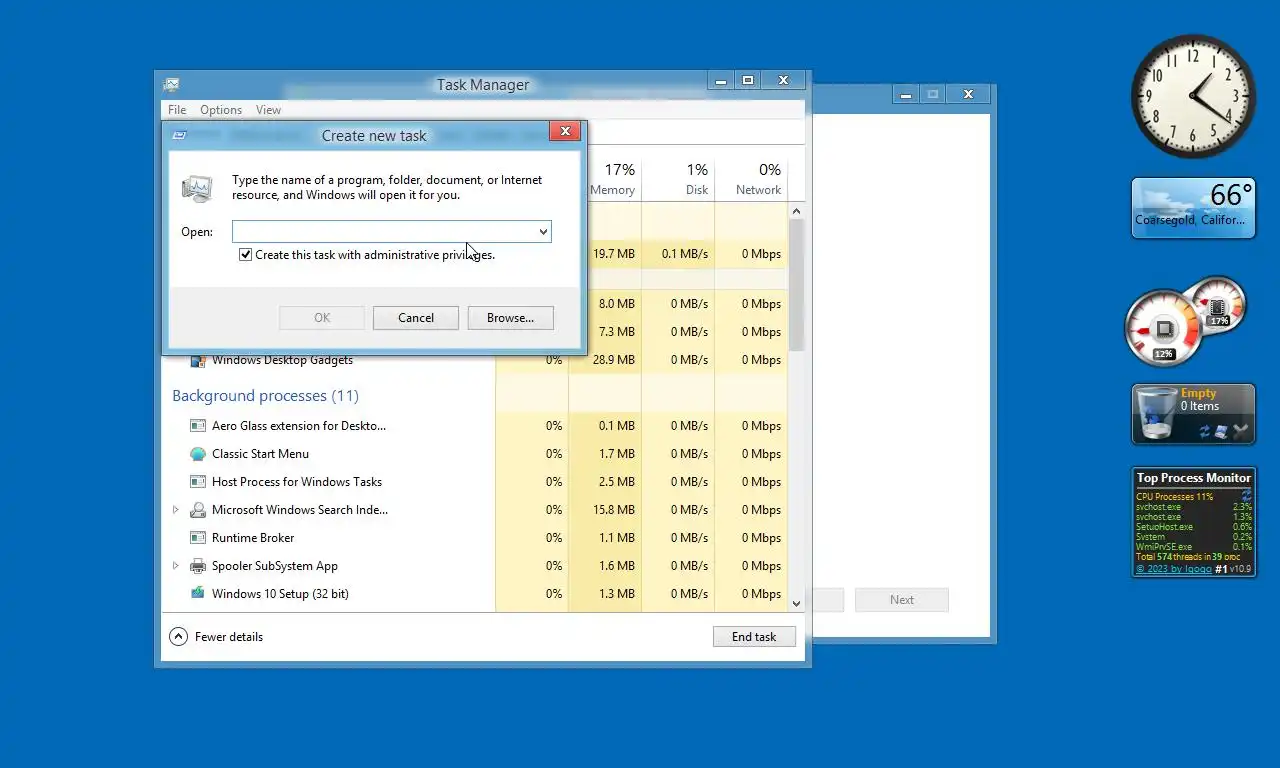Click the X icon in Recycle Bin gadget

click(1240, 432)
